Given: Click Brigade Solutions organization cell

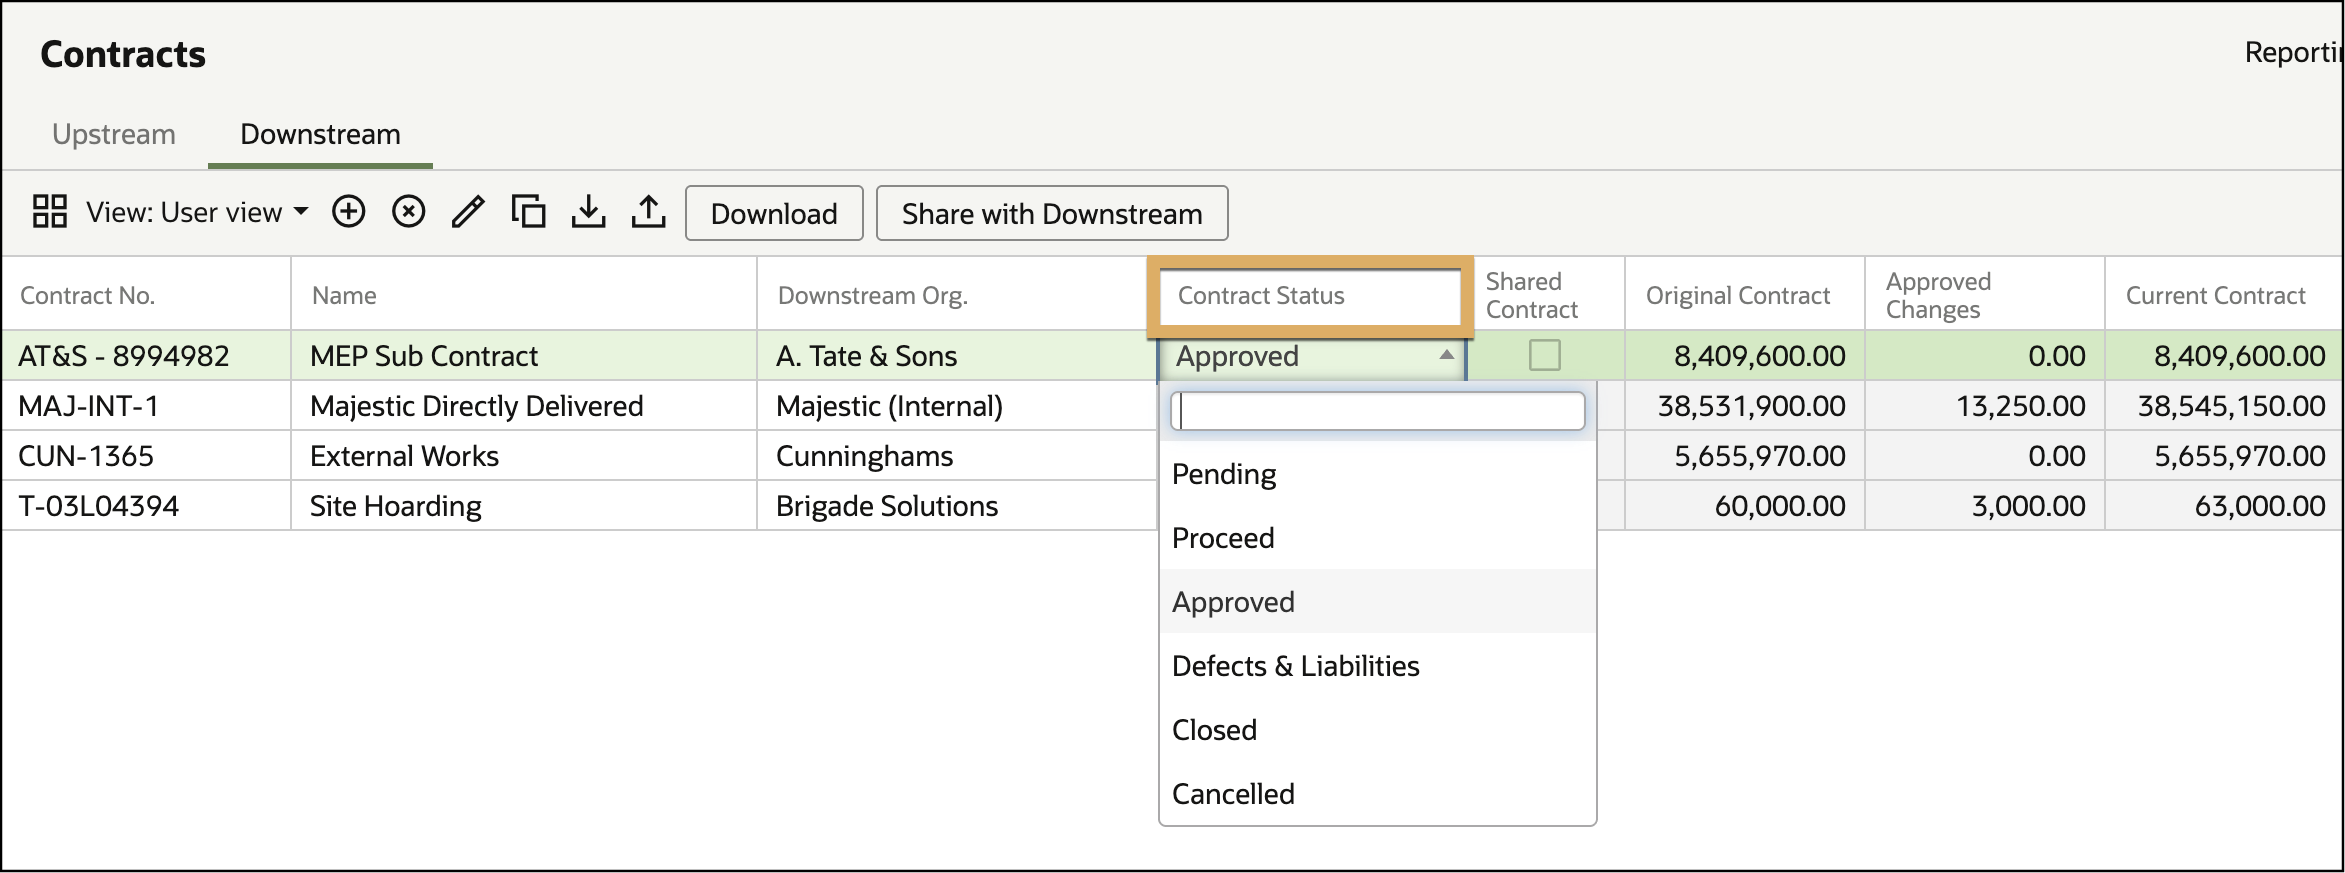Looking at the screenshot, I should (957, 505).
